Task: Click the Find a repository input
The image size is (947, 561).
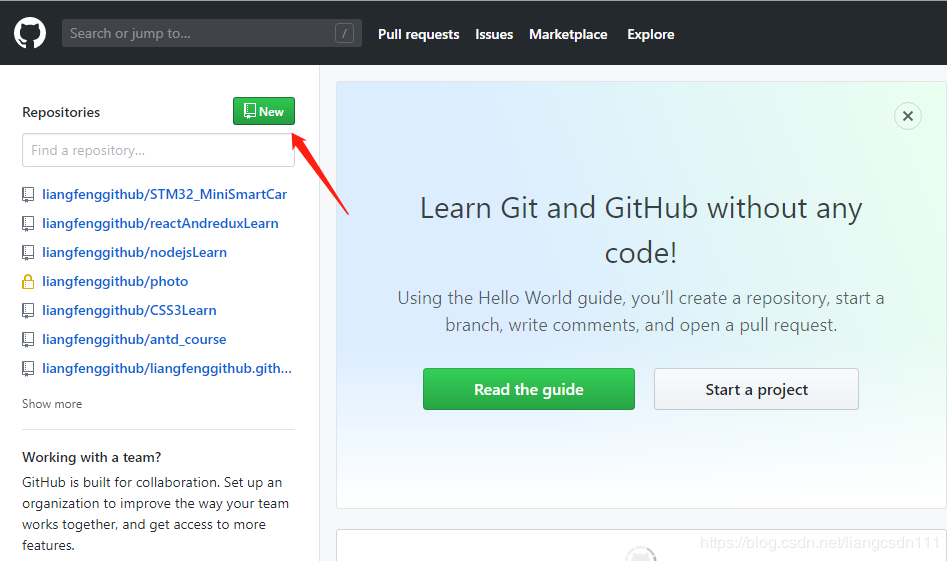Action: [x=158, y=150]
